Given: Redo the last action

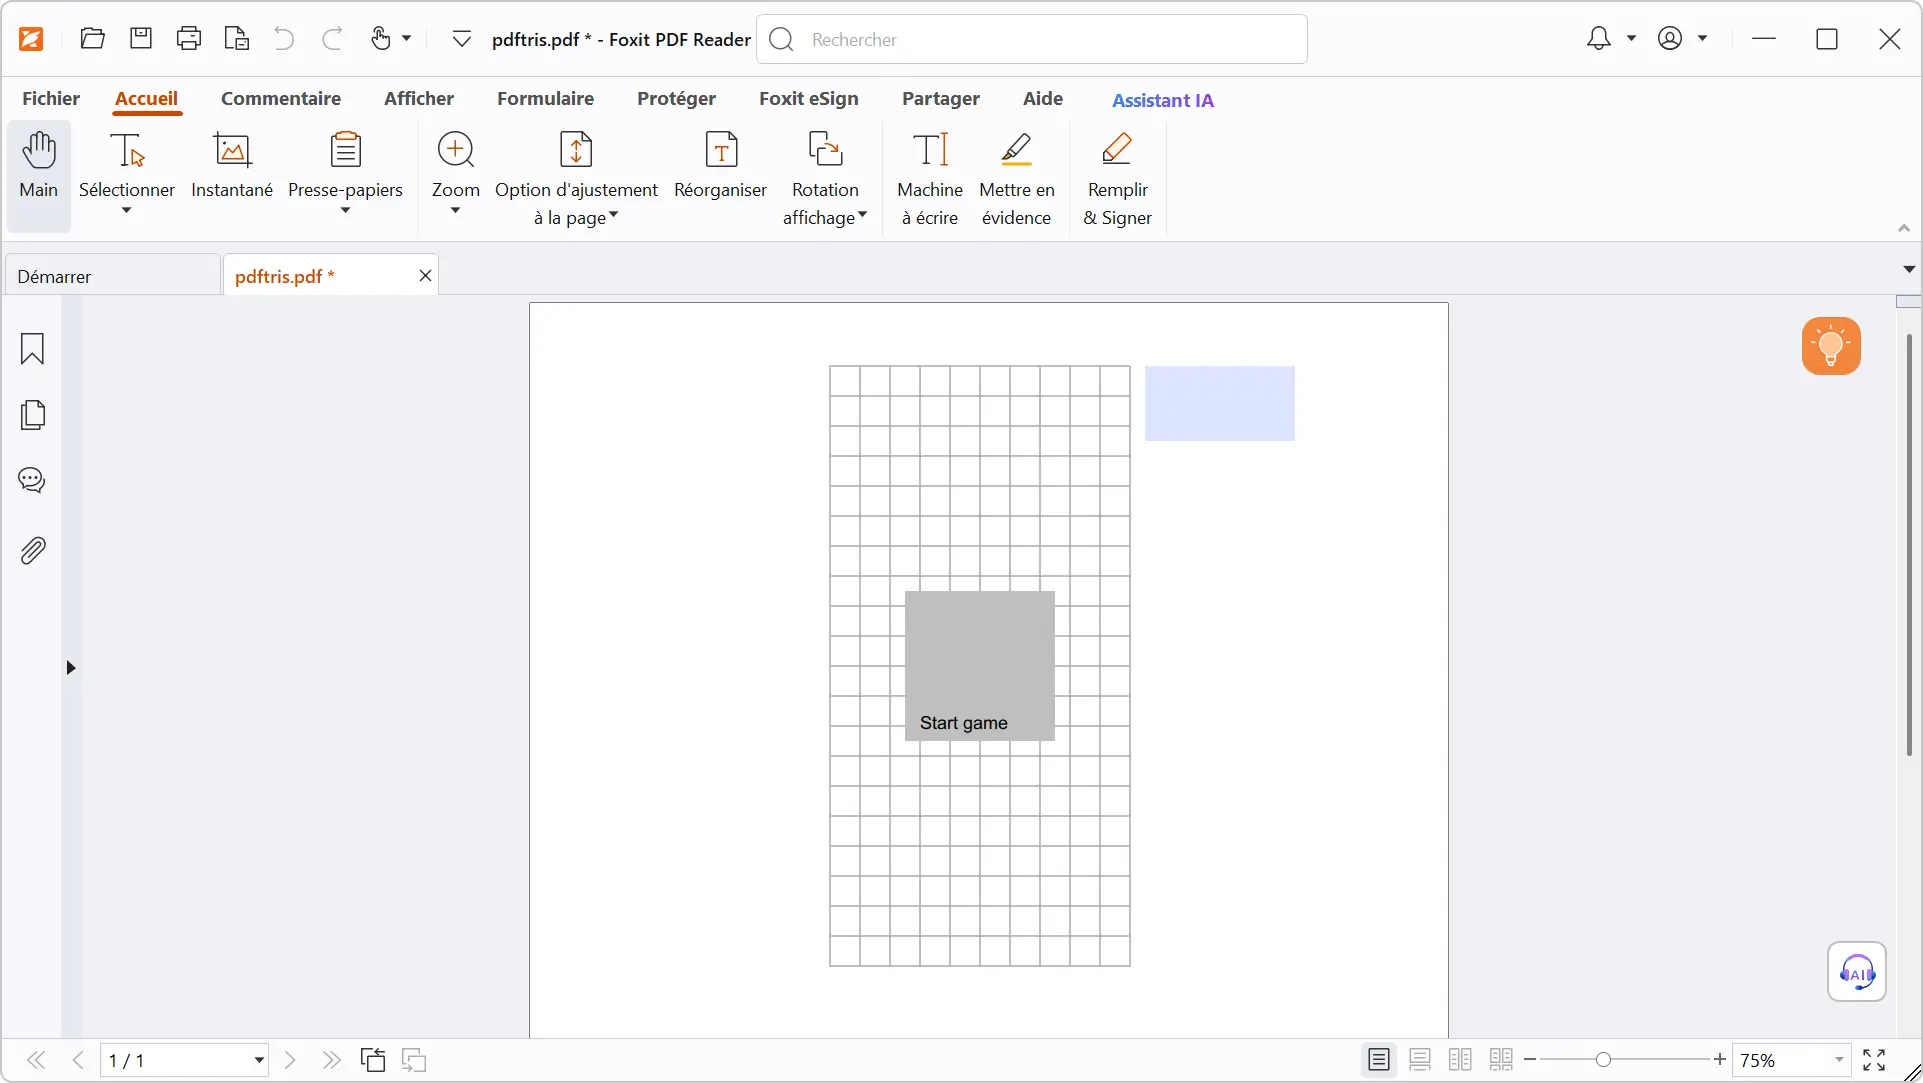Looking at the screenshot, I should (332, 39).
